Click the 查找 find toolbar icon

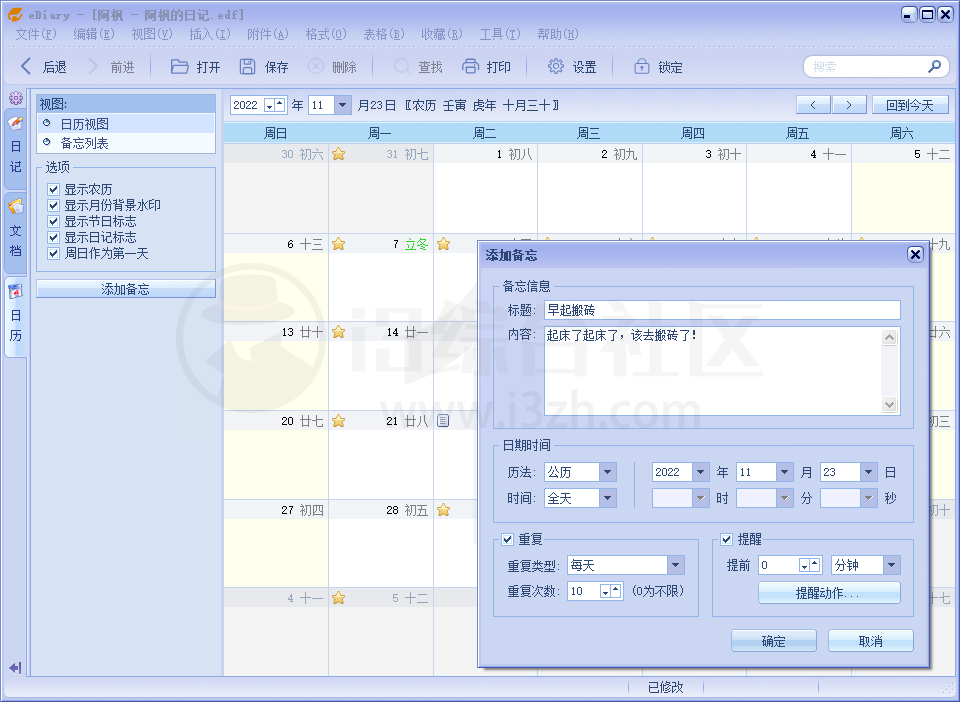[402, 66]
